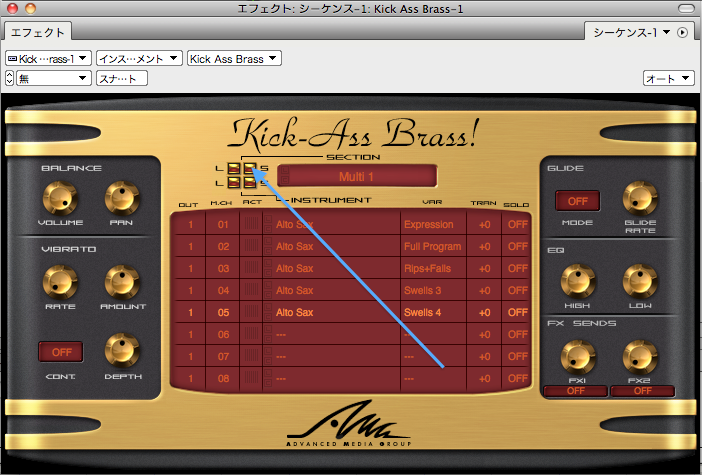The height and width of the screenshot is (475, 702).
Task: Click the MIDI channel 06 cell
Action: (x=223, y=334)
